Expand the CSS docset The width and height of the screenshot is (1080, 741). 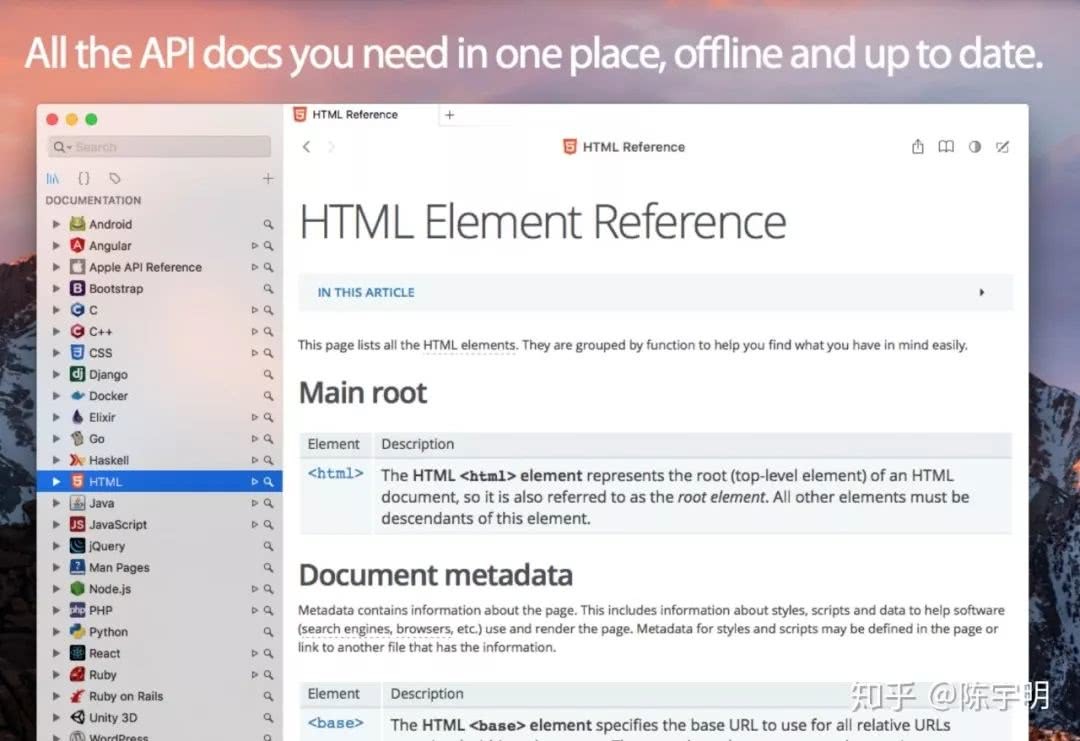tap(56, 353)
